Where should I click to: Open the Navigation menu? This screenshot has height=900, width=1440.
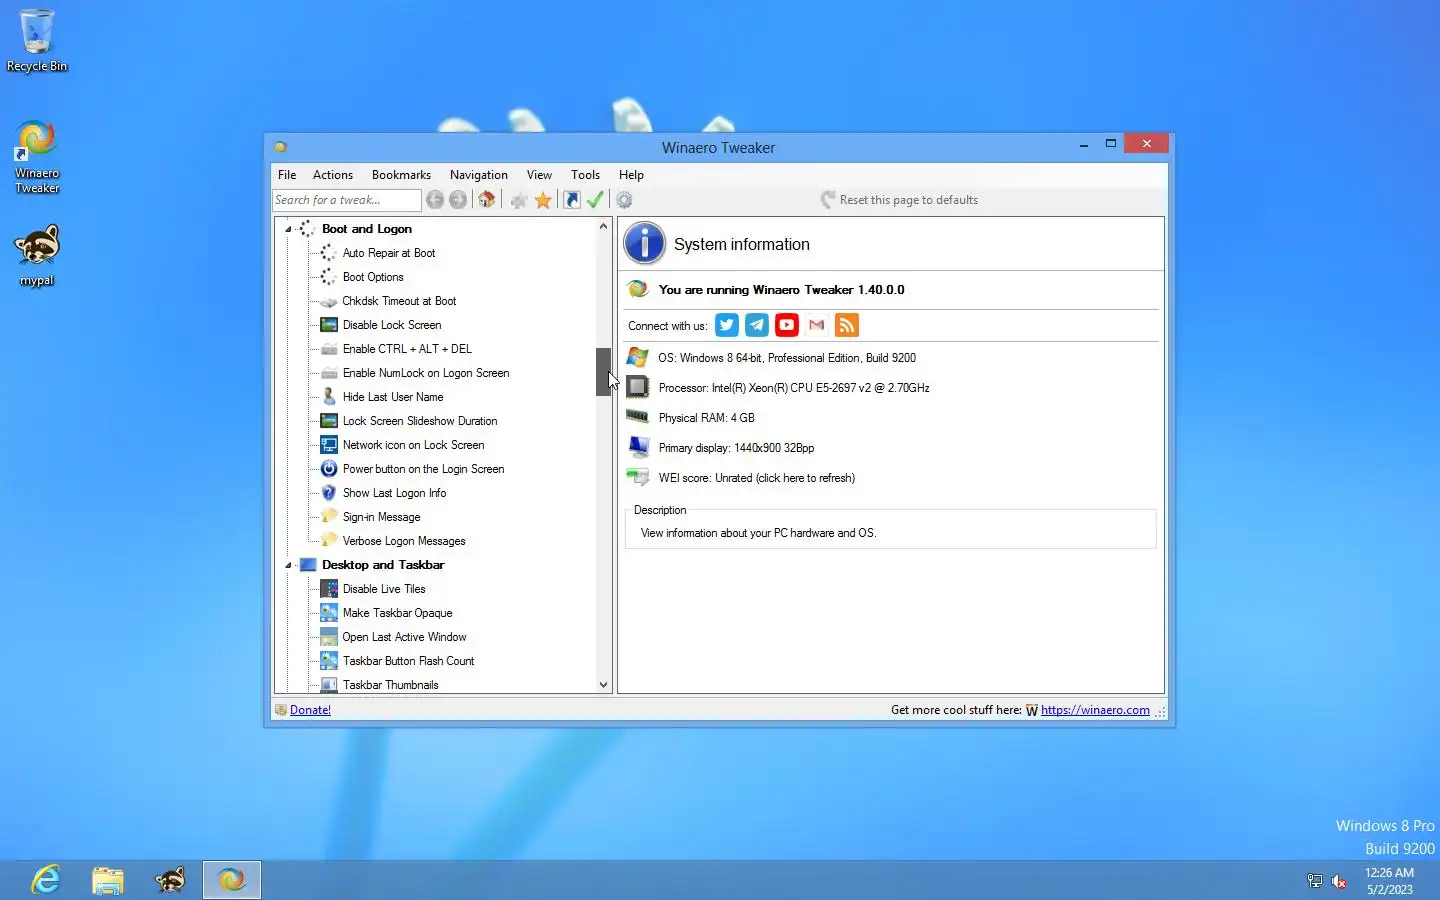479,175
